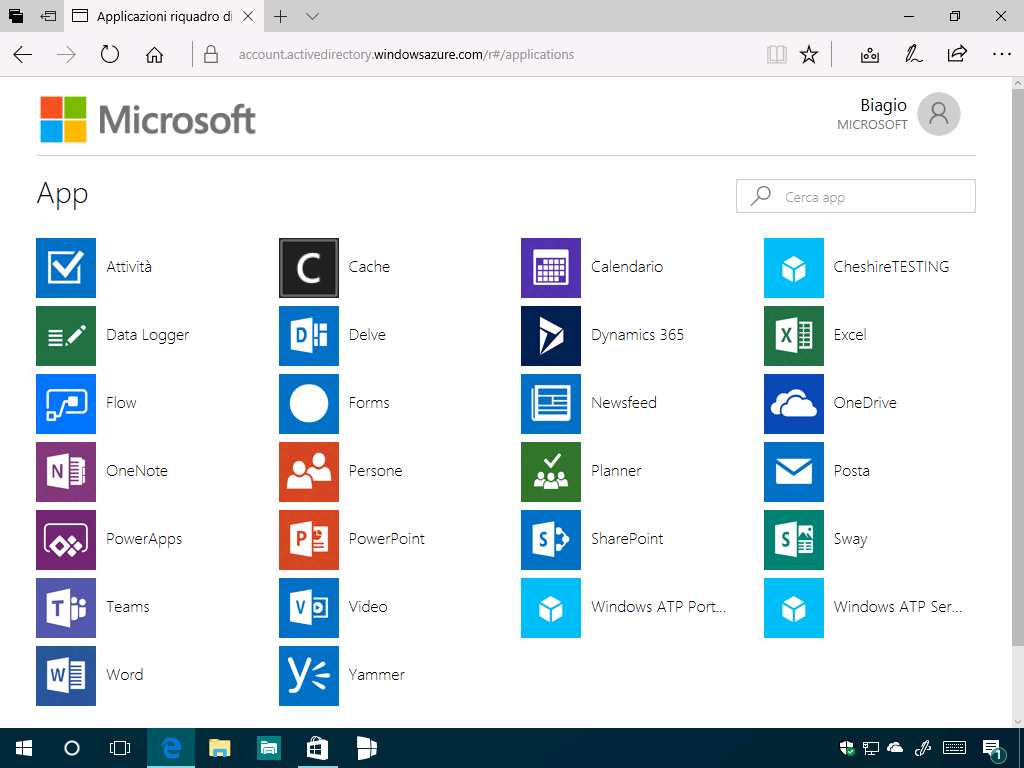Open the Newsfeed app icon
Viewport: 1024px width, 768px height.
tap(551, 404)
